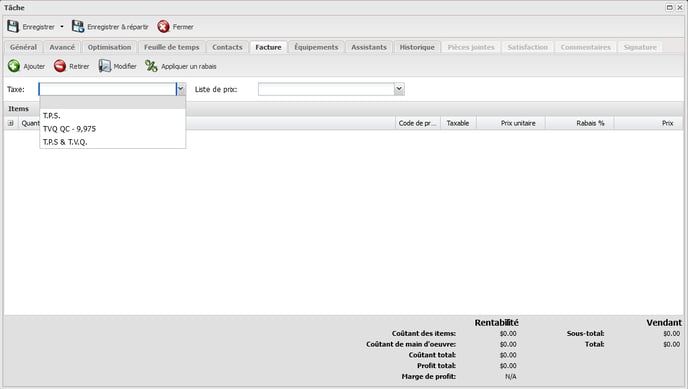
Task: Click the Enregistrer button label
Action: pos(39,27)
